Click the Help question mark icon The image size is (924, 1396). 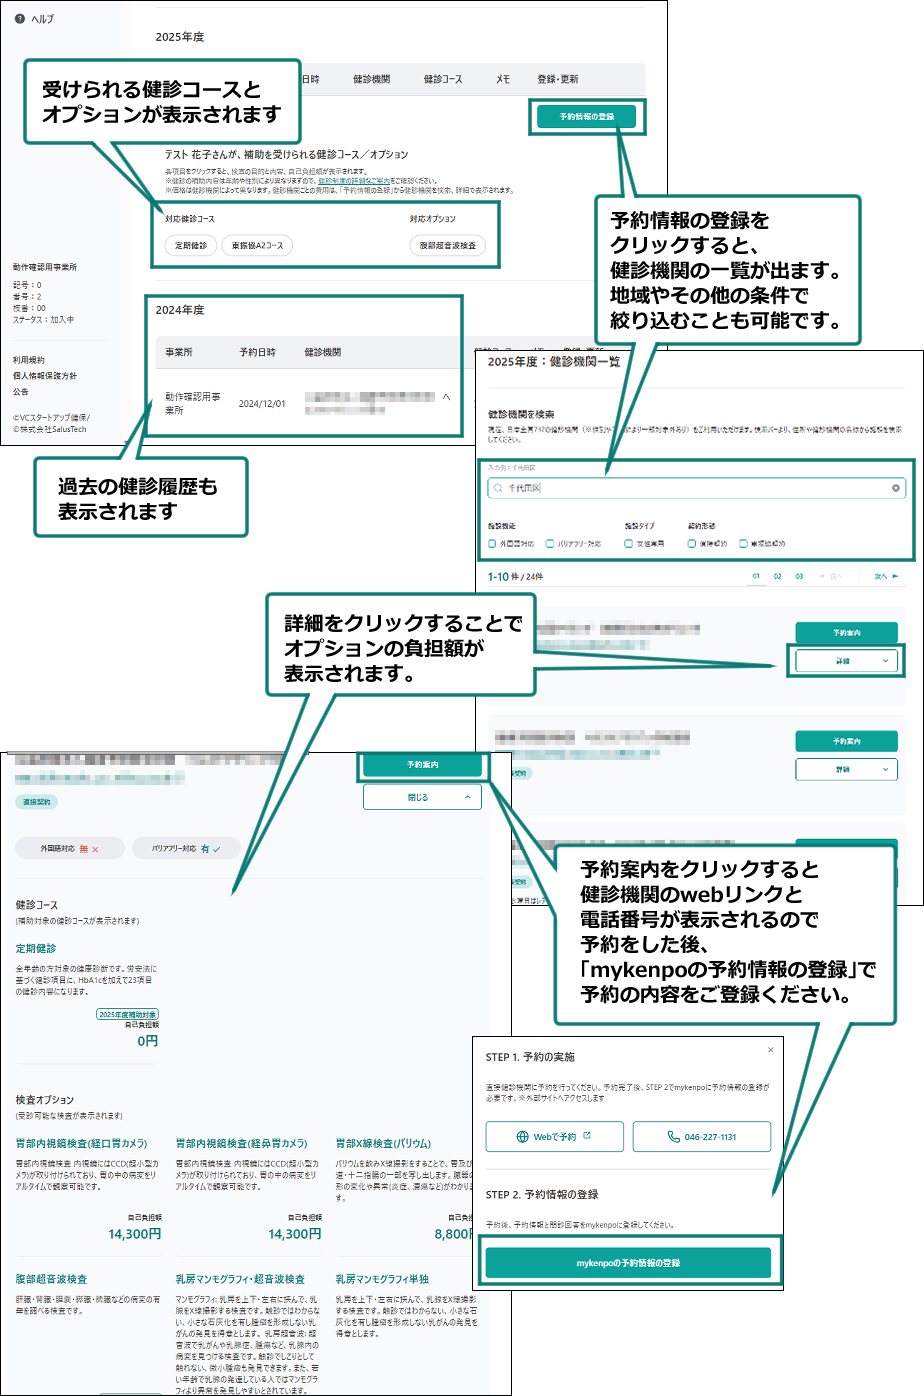click(20, 19)
